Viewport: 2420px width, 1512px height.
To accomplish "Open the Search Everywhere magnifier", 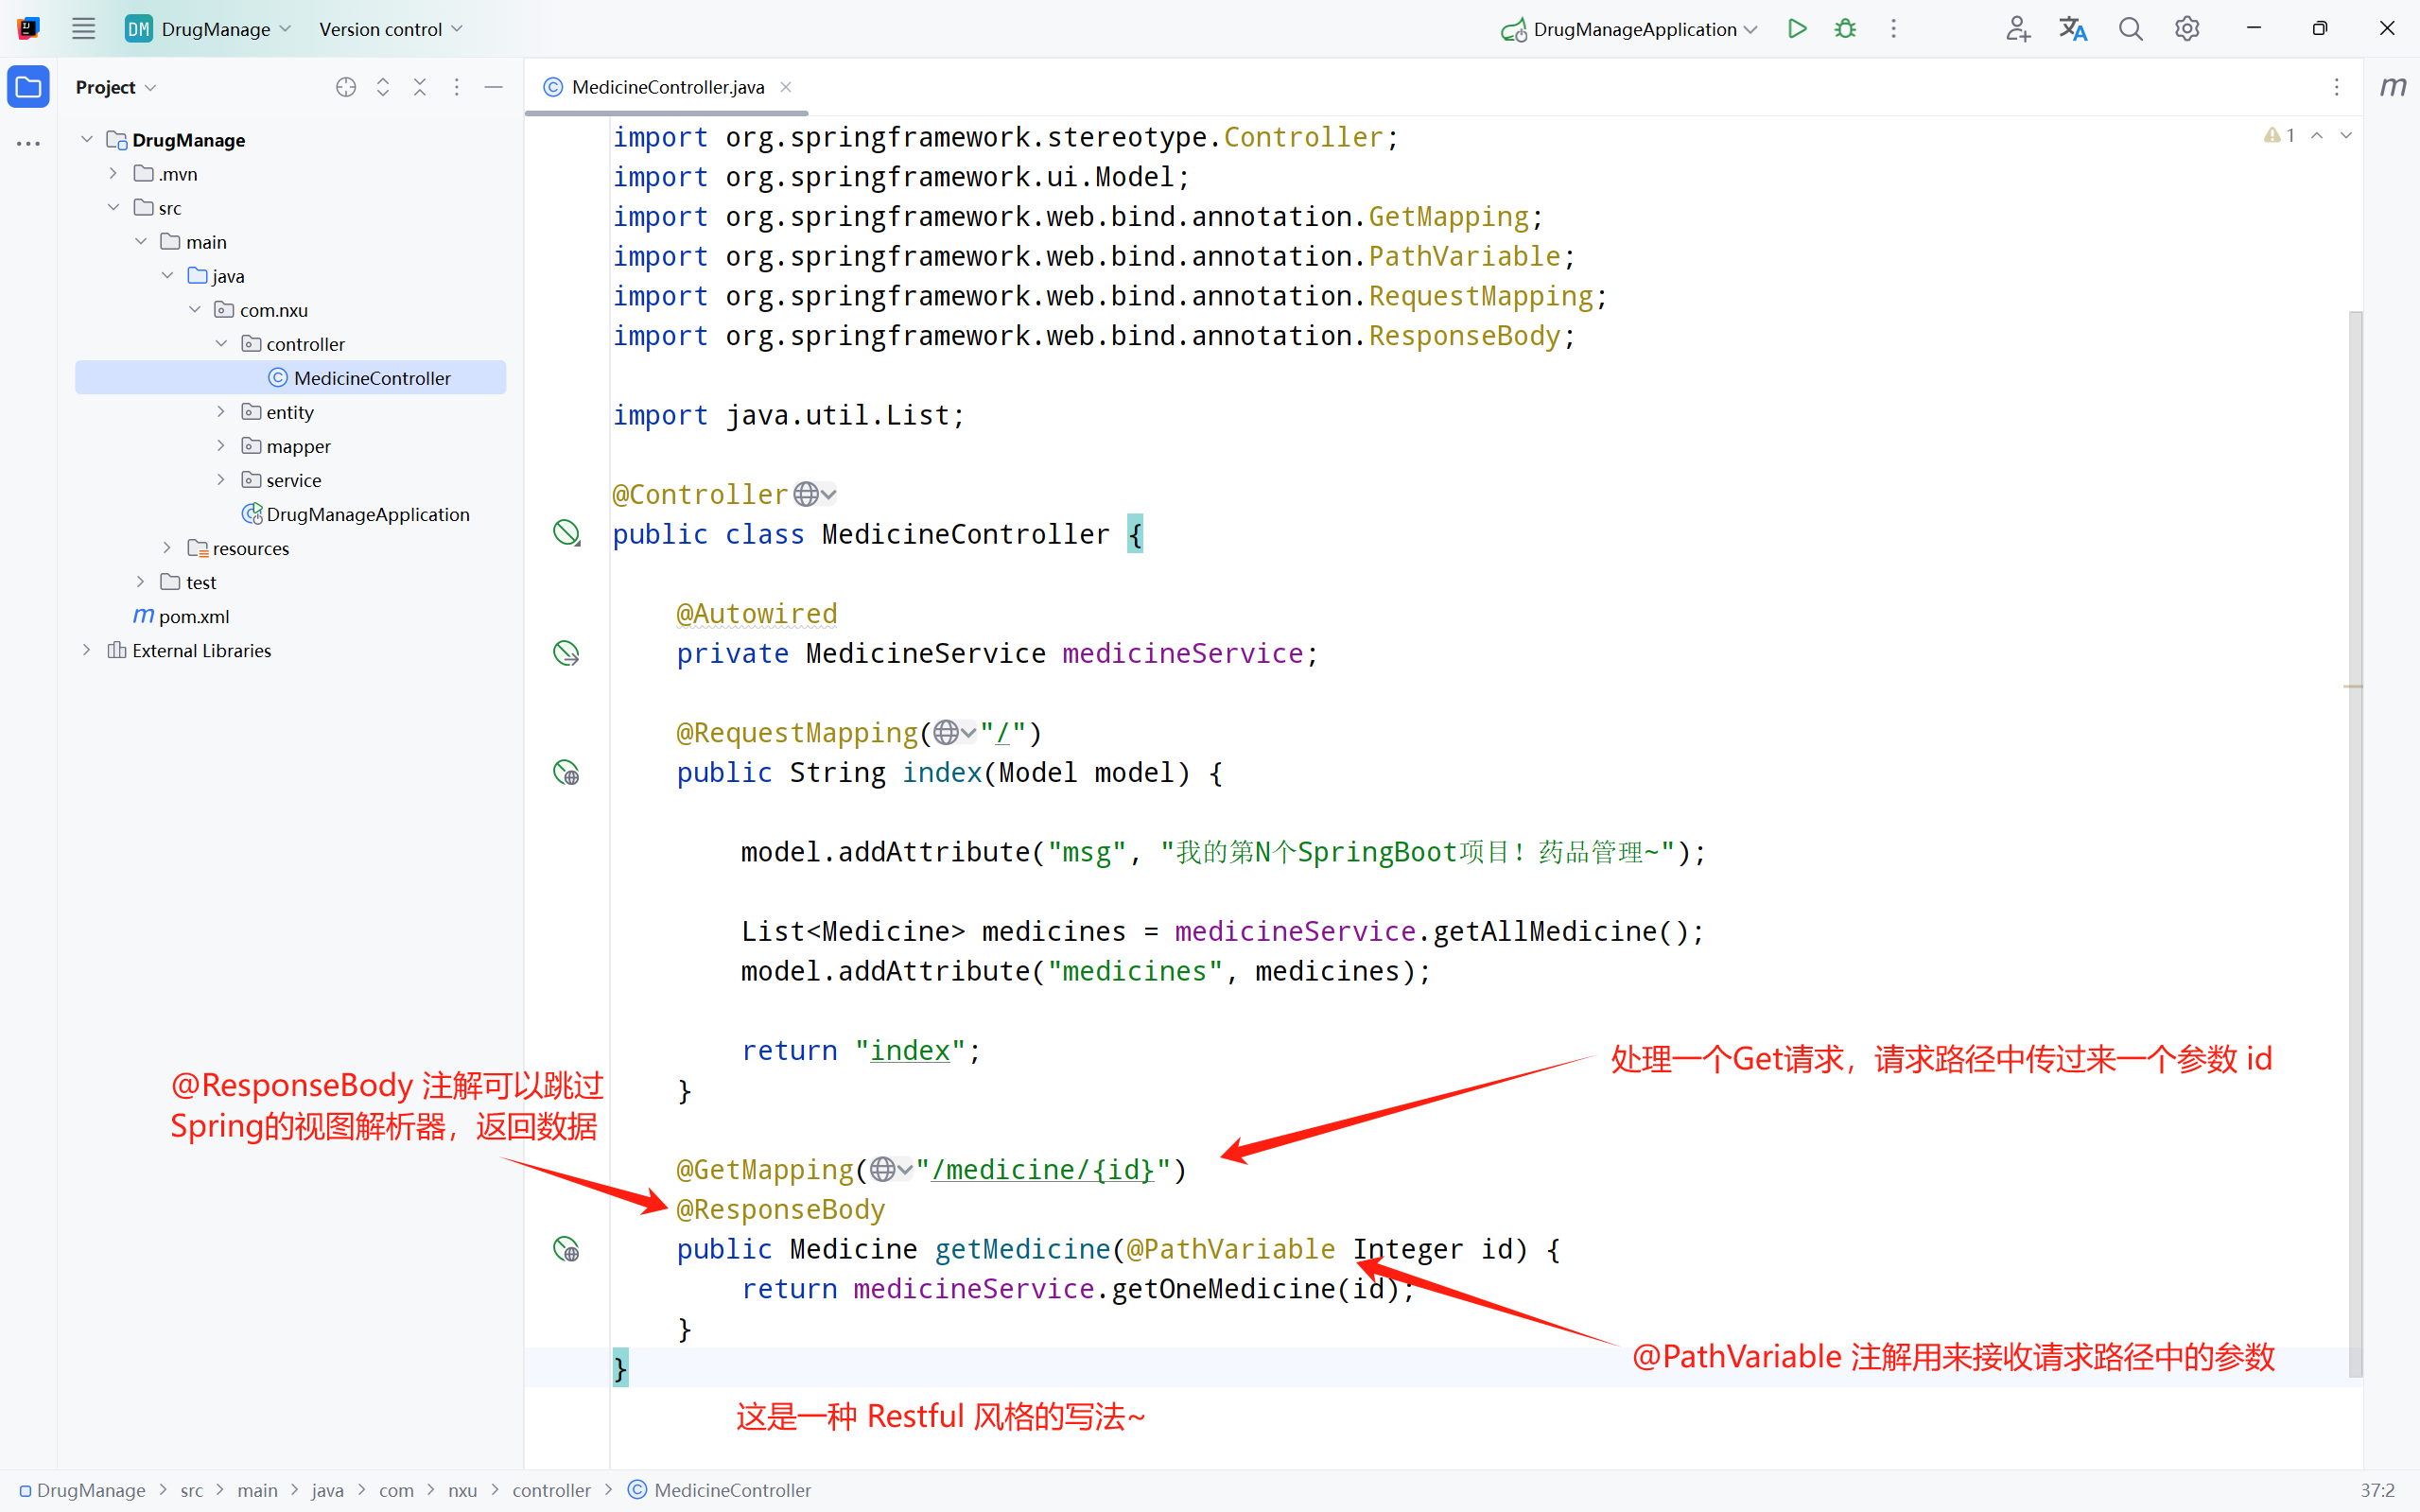I will pyautogui.click(x=2130, y=29).
